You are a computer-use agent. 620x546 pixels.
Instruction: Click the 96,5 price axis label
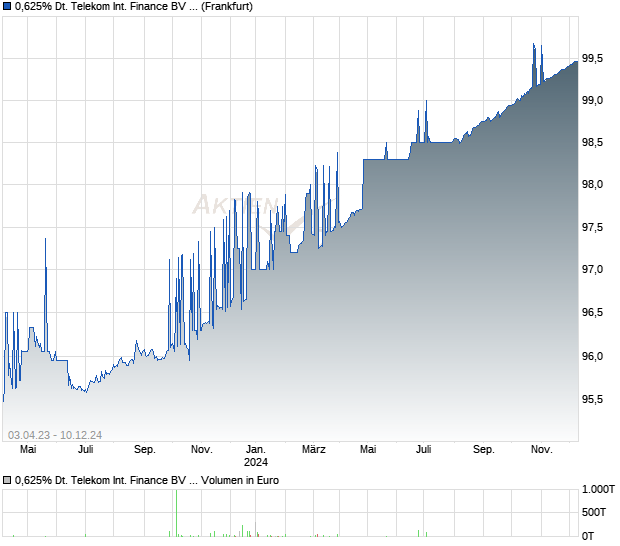coord(592,313)
